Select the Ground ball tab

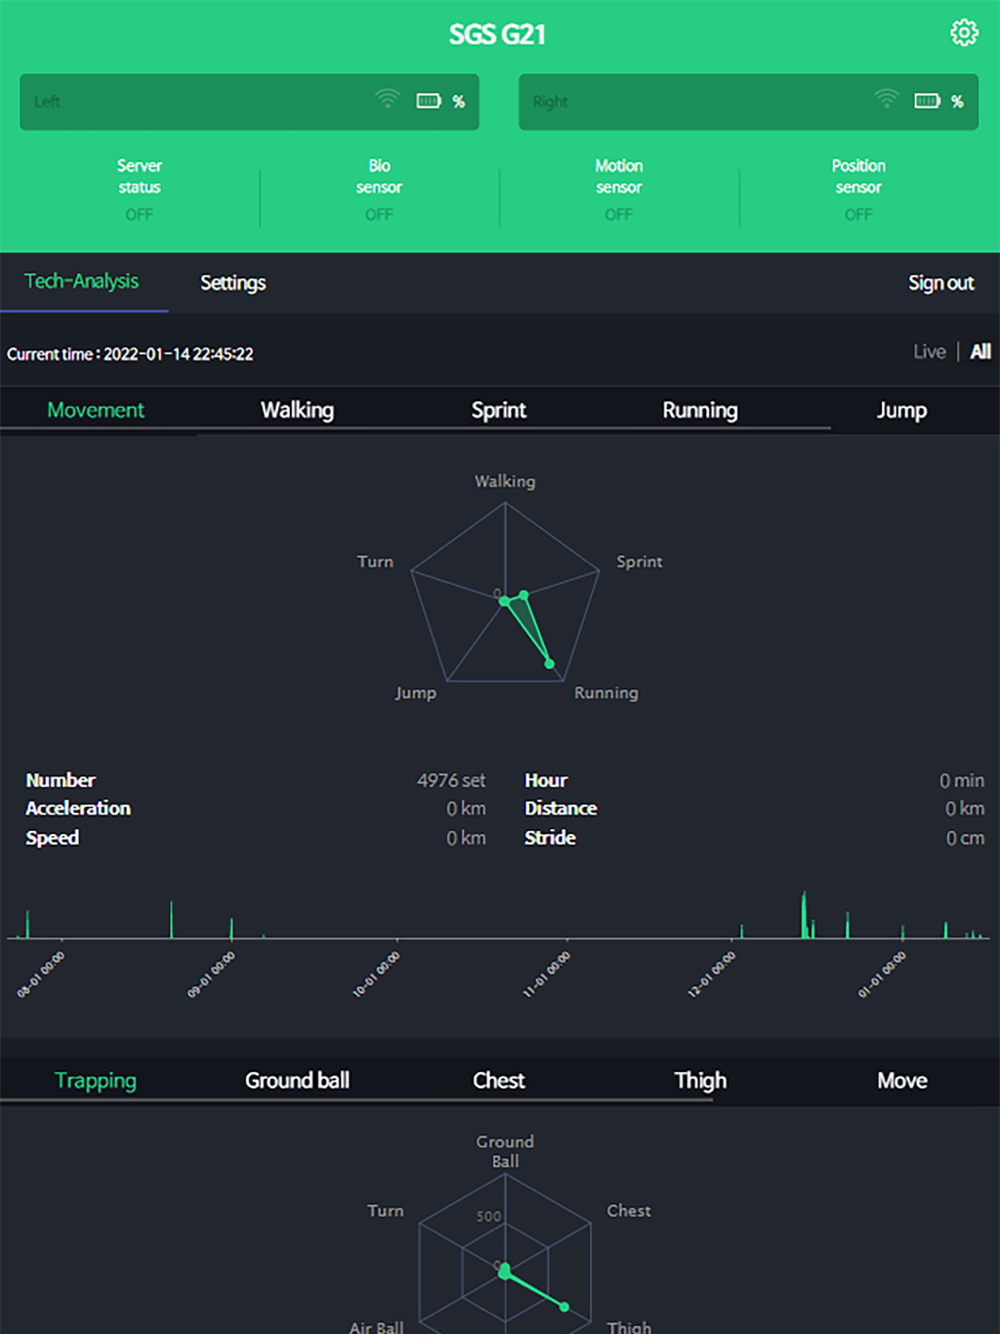coord(297,1081)
